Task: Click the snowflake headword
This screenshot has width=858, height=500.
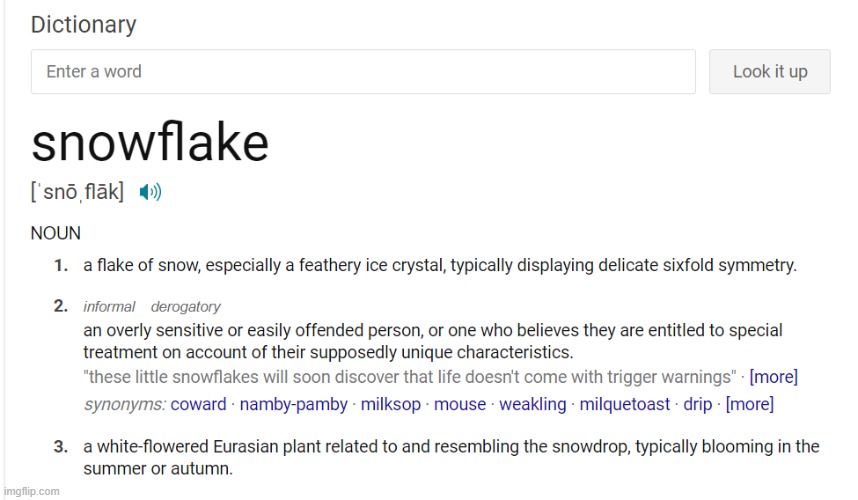Action: (150, 142)
